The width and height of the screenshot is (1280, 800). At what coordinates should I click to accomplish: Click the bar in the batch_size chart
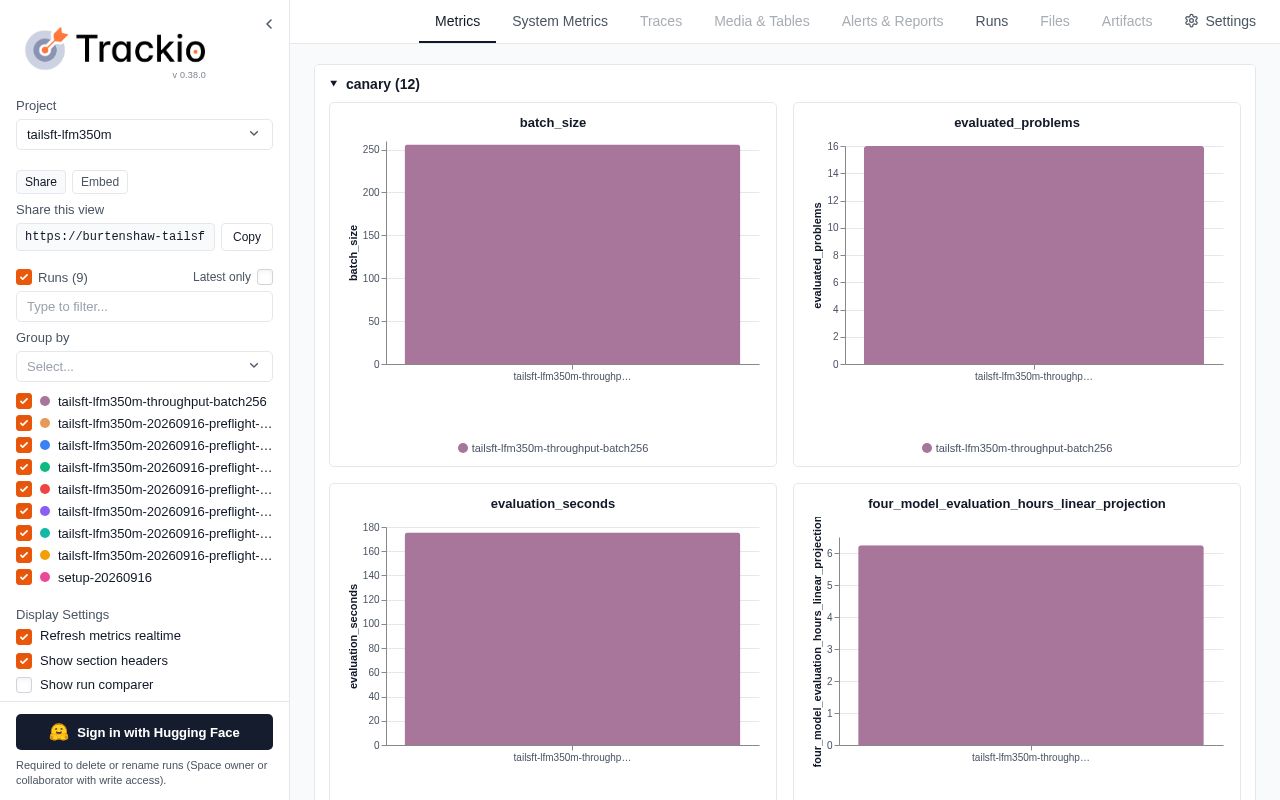572,255
